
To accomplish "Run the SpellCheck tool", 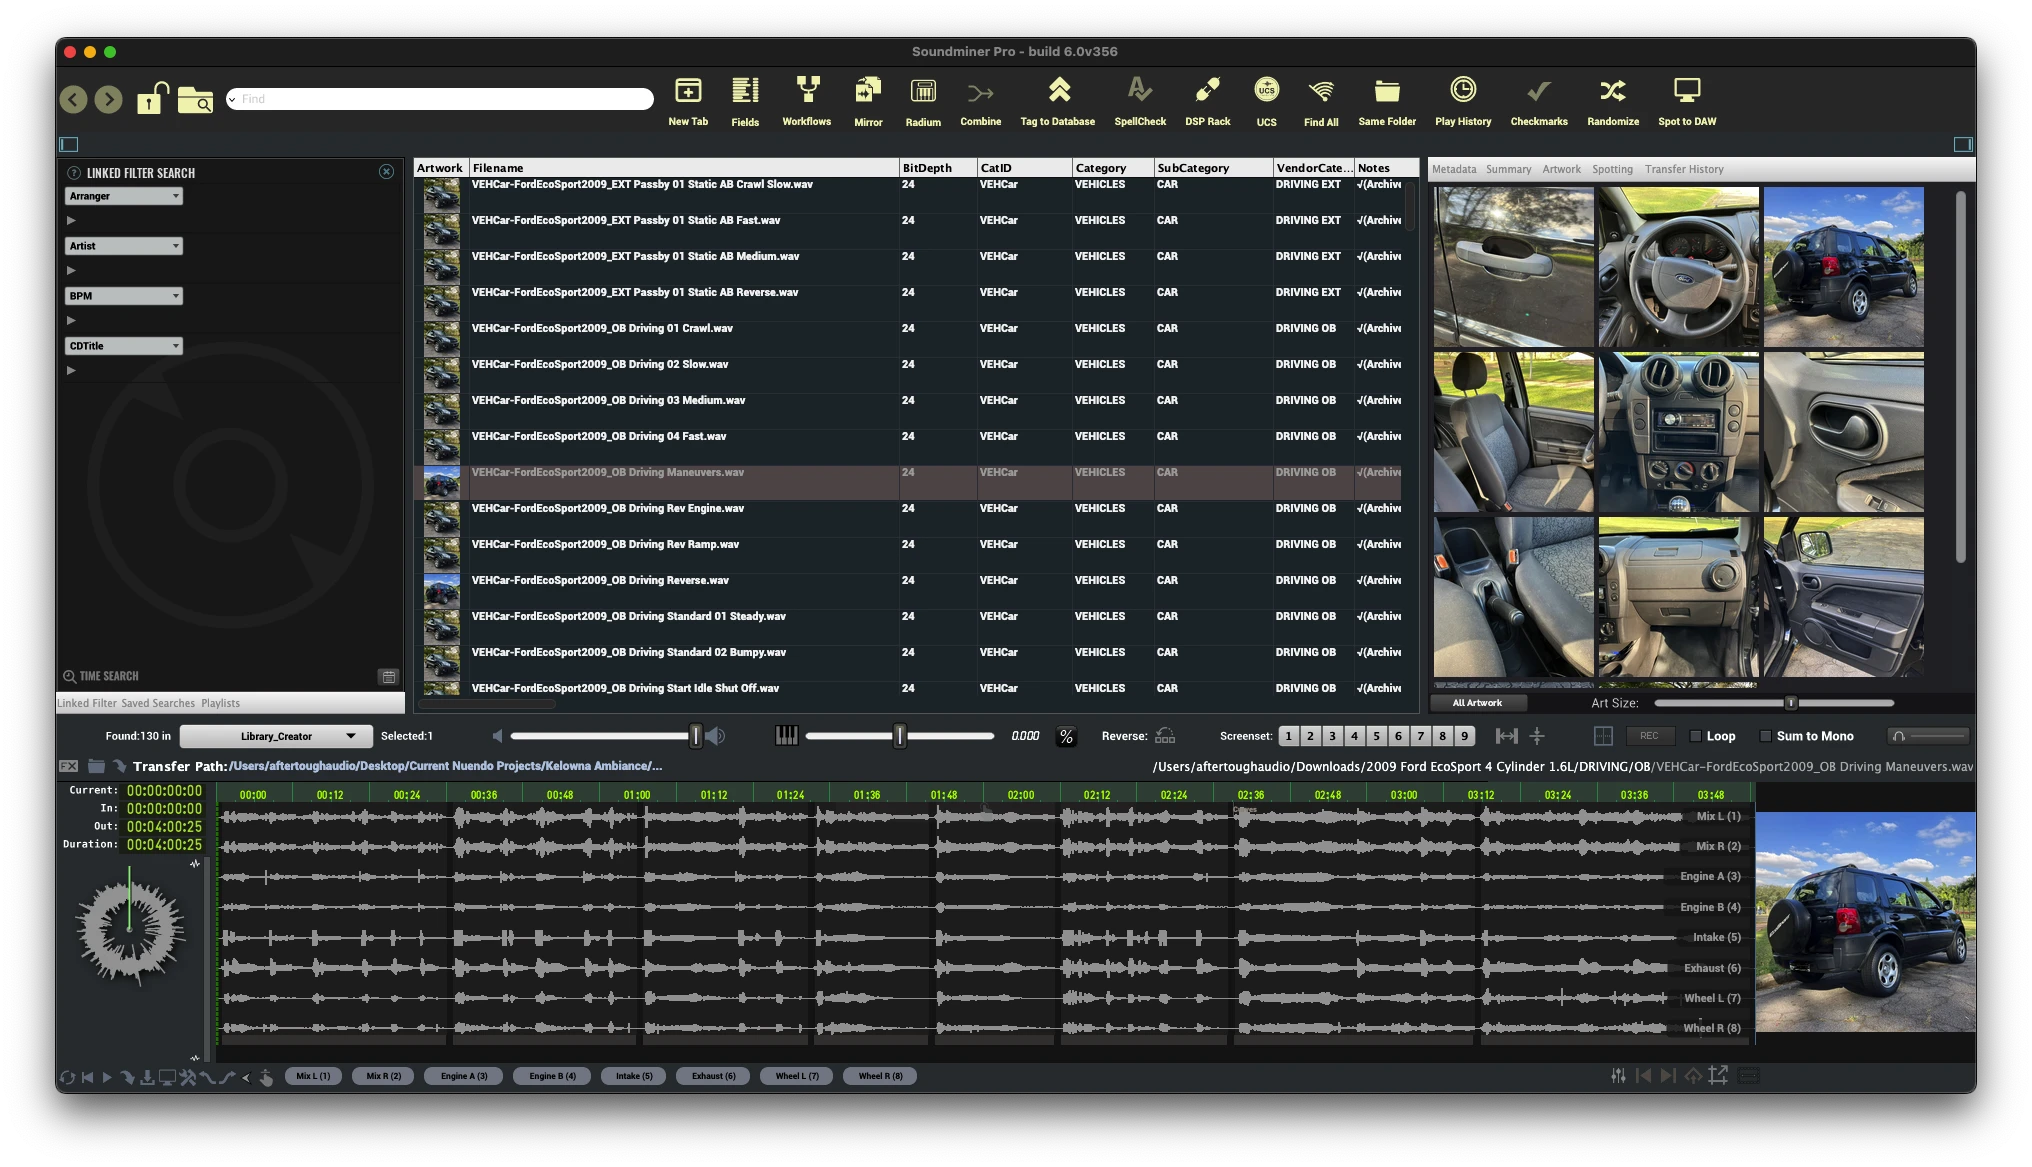I will pos(1139,92).
